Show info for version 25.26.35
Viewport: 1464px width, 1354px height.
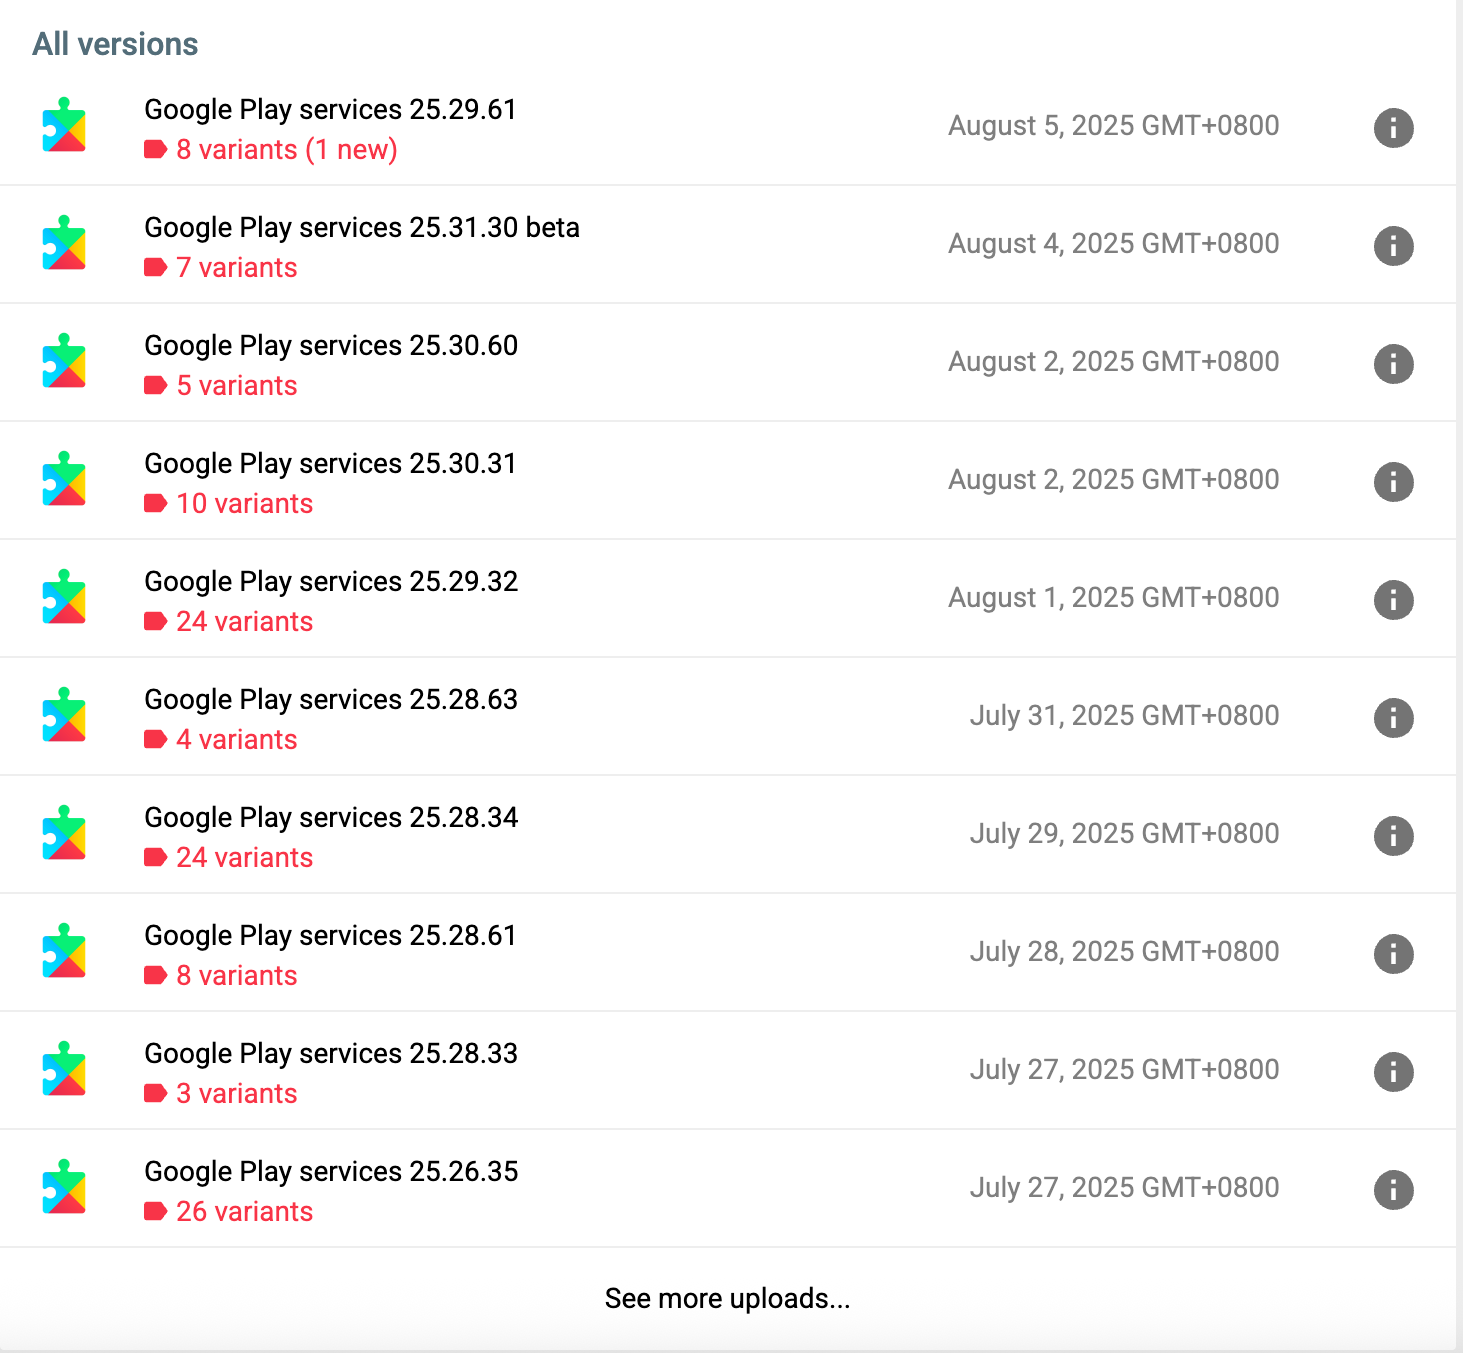tap(1393, 1190)
